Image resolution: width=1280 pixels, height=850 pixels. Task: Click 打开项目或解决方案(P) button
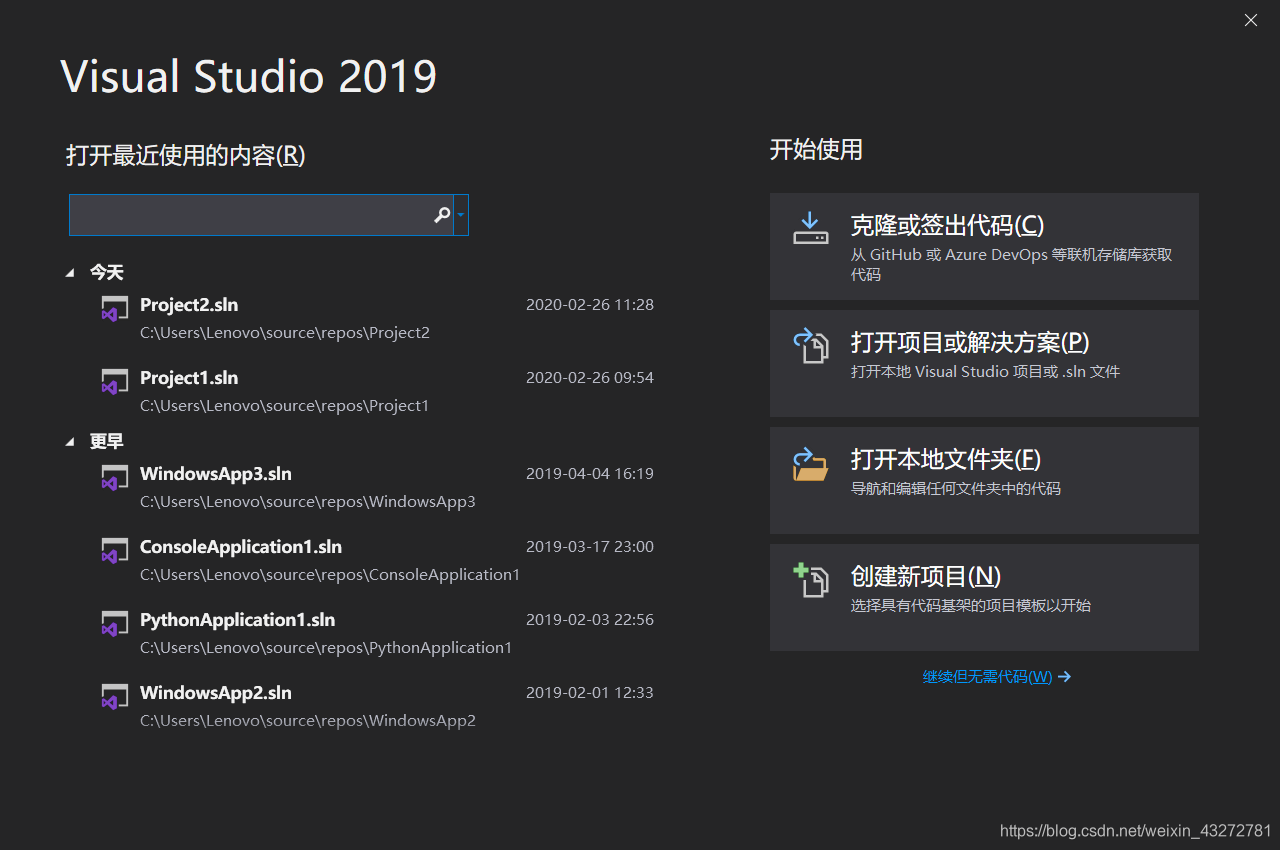[x=984, y=363]
